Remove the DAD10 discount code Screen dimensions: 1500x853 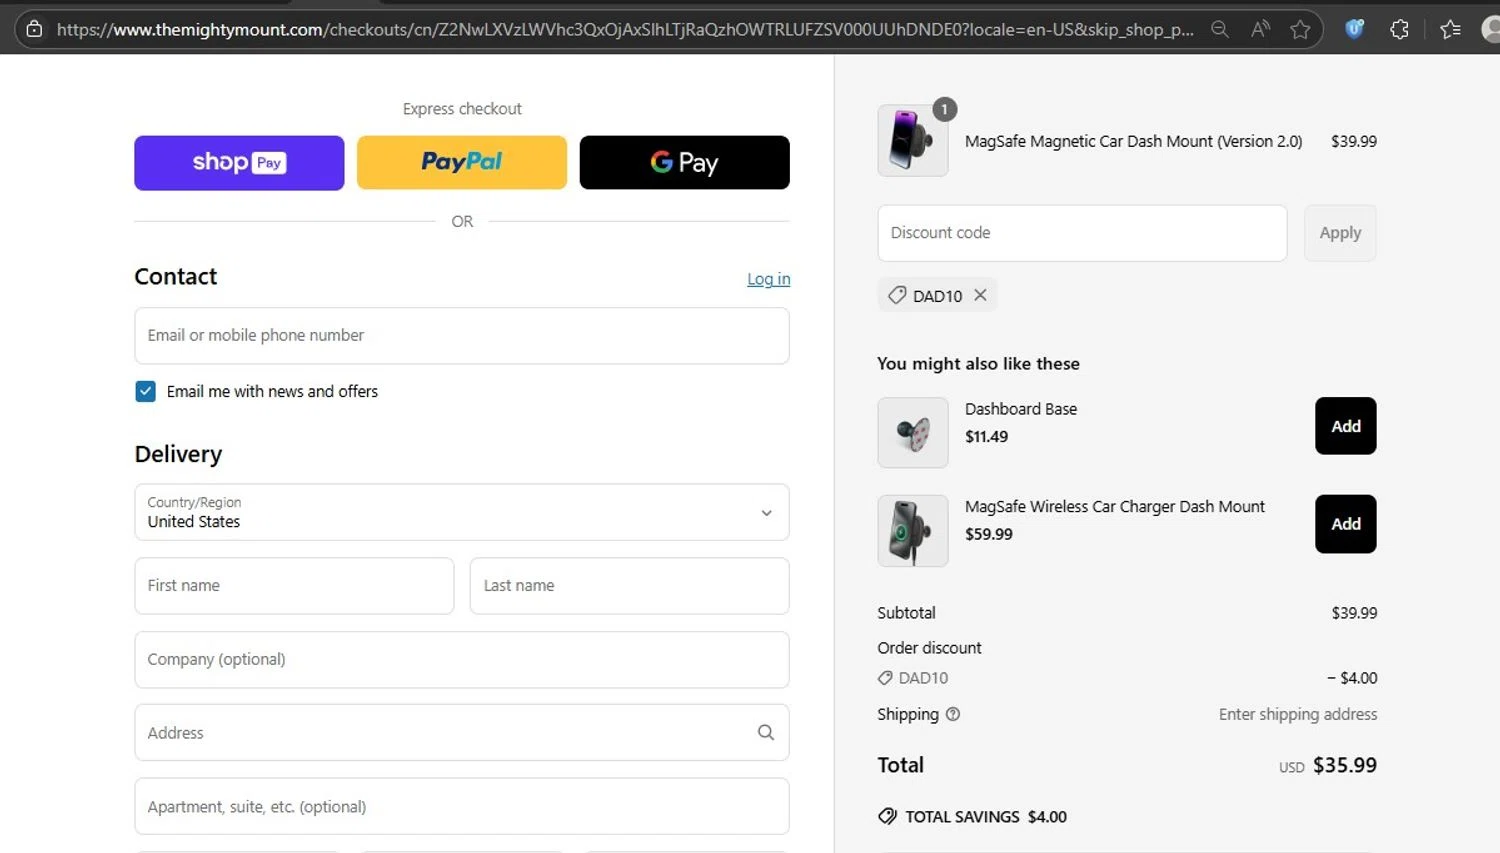[x=980, y=295]
